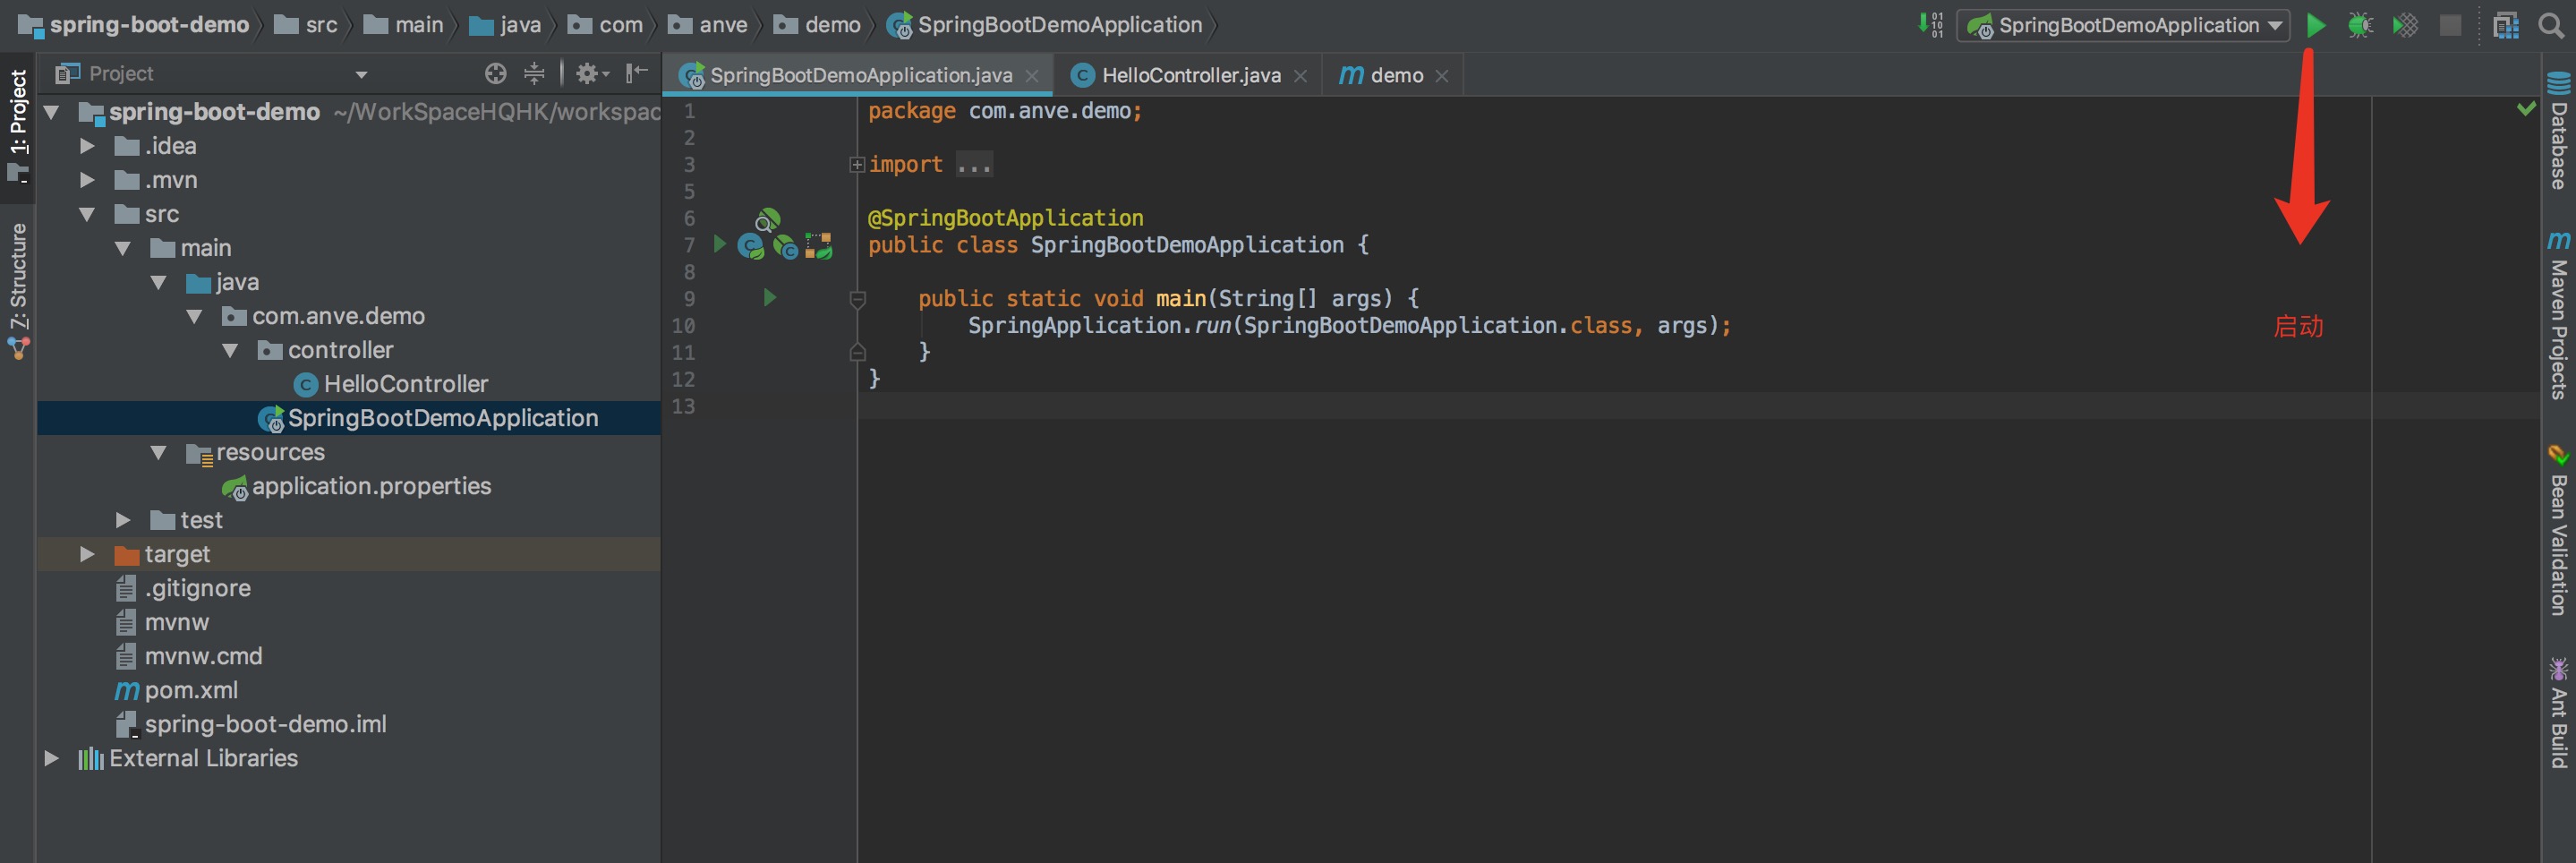Start debugging with the bug icon
Screen dimensions: 2576x863
pyautogui.click(x=2360, y=25)
